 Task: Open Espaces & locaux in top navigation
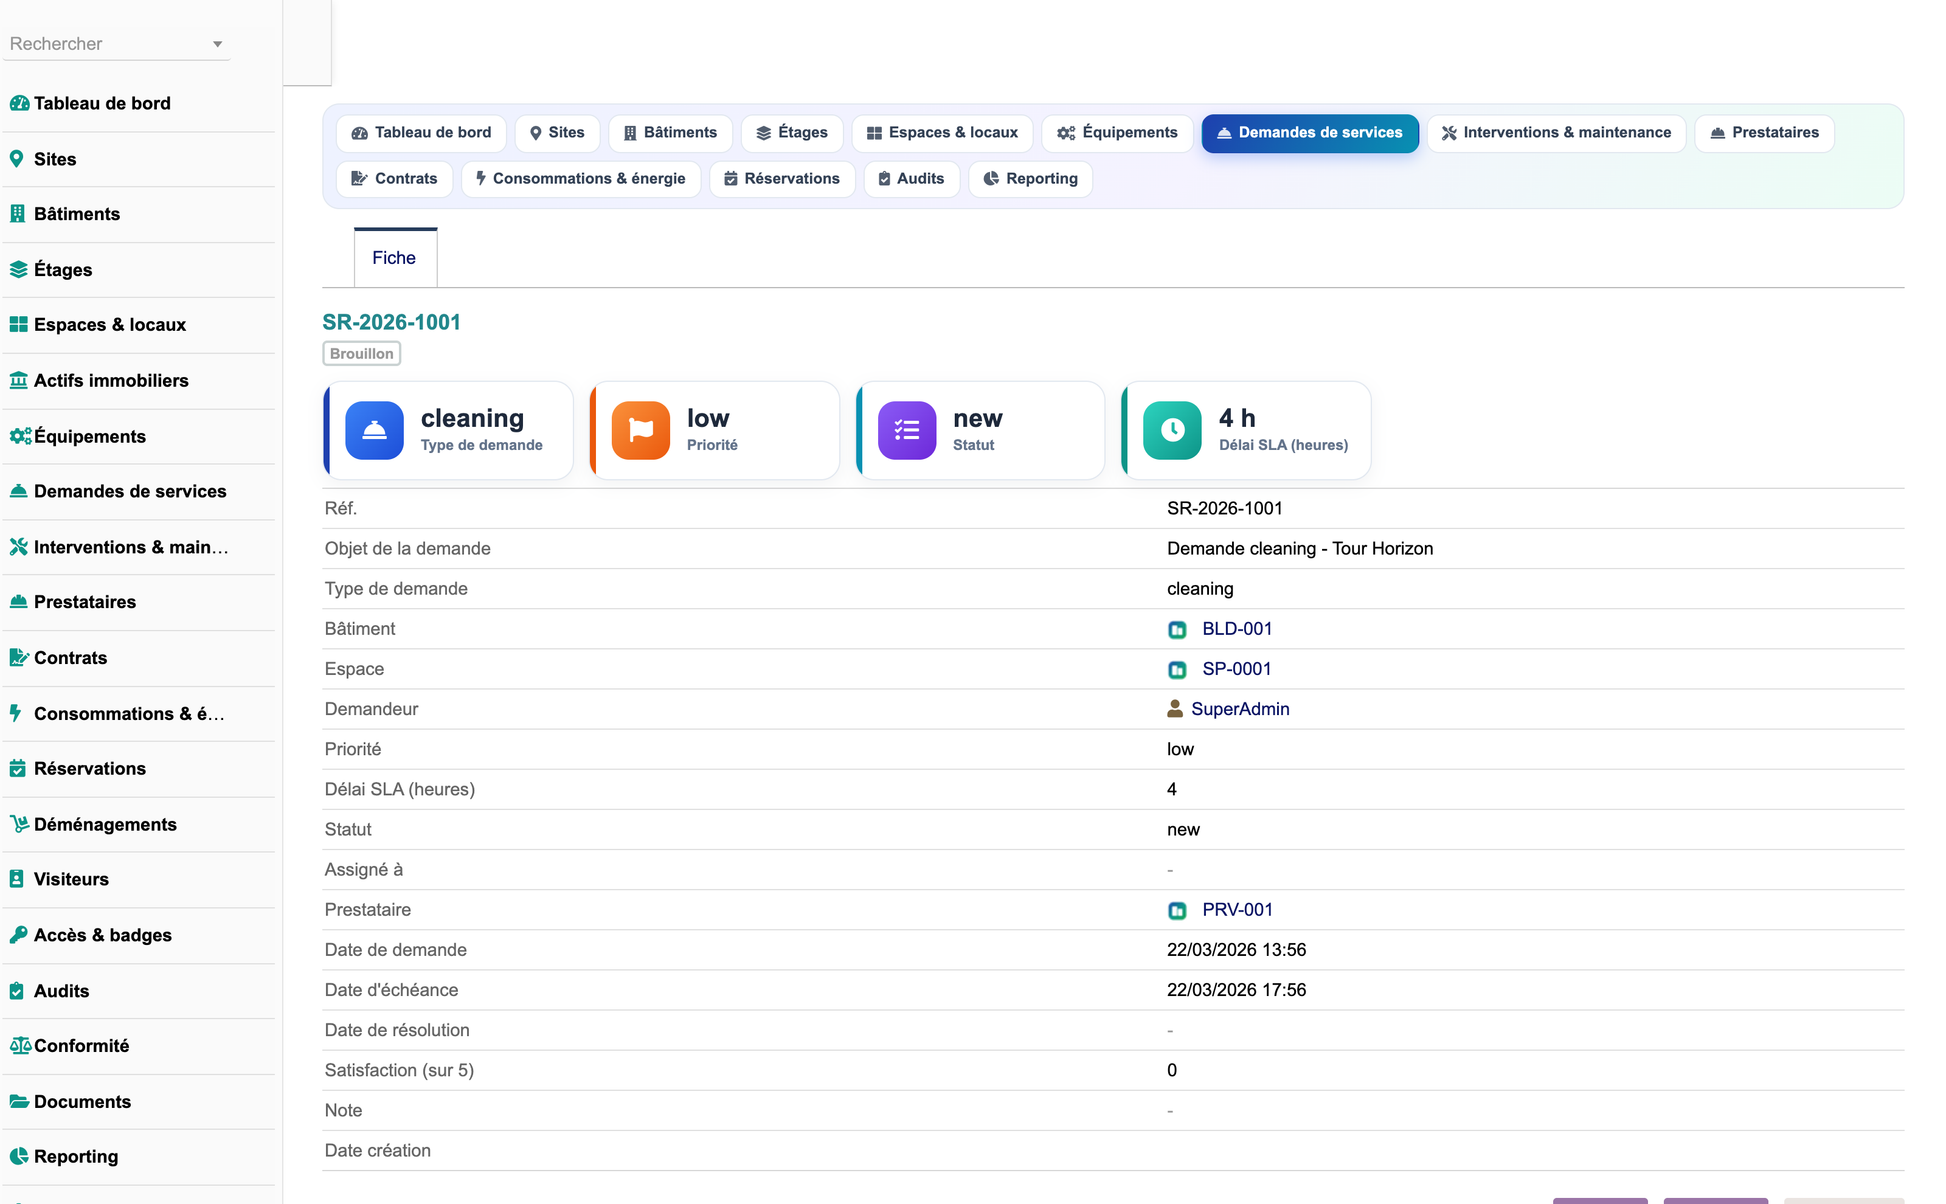click(x=942, y=133)
